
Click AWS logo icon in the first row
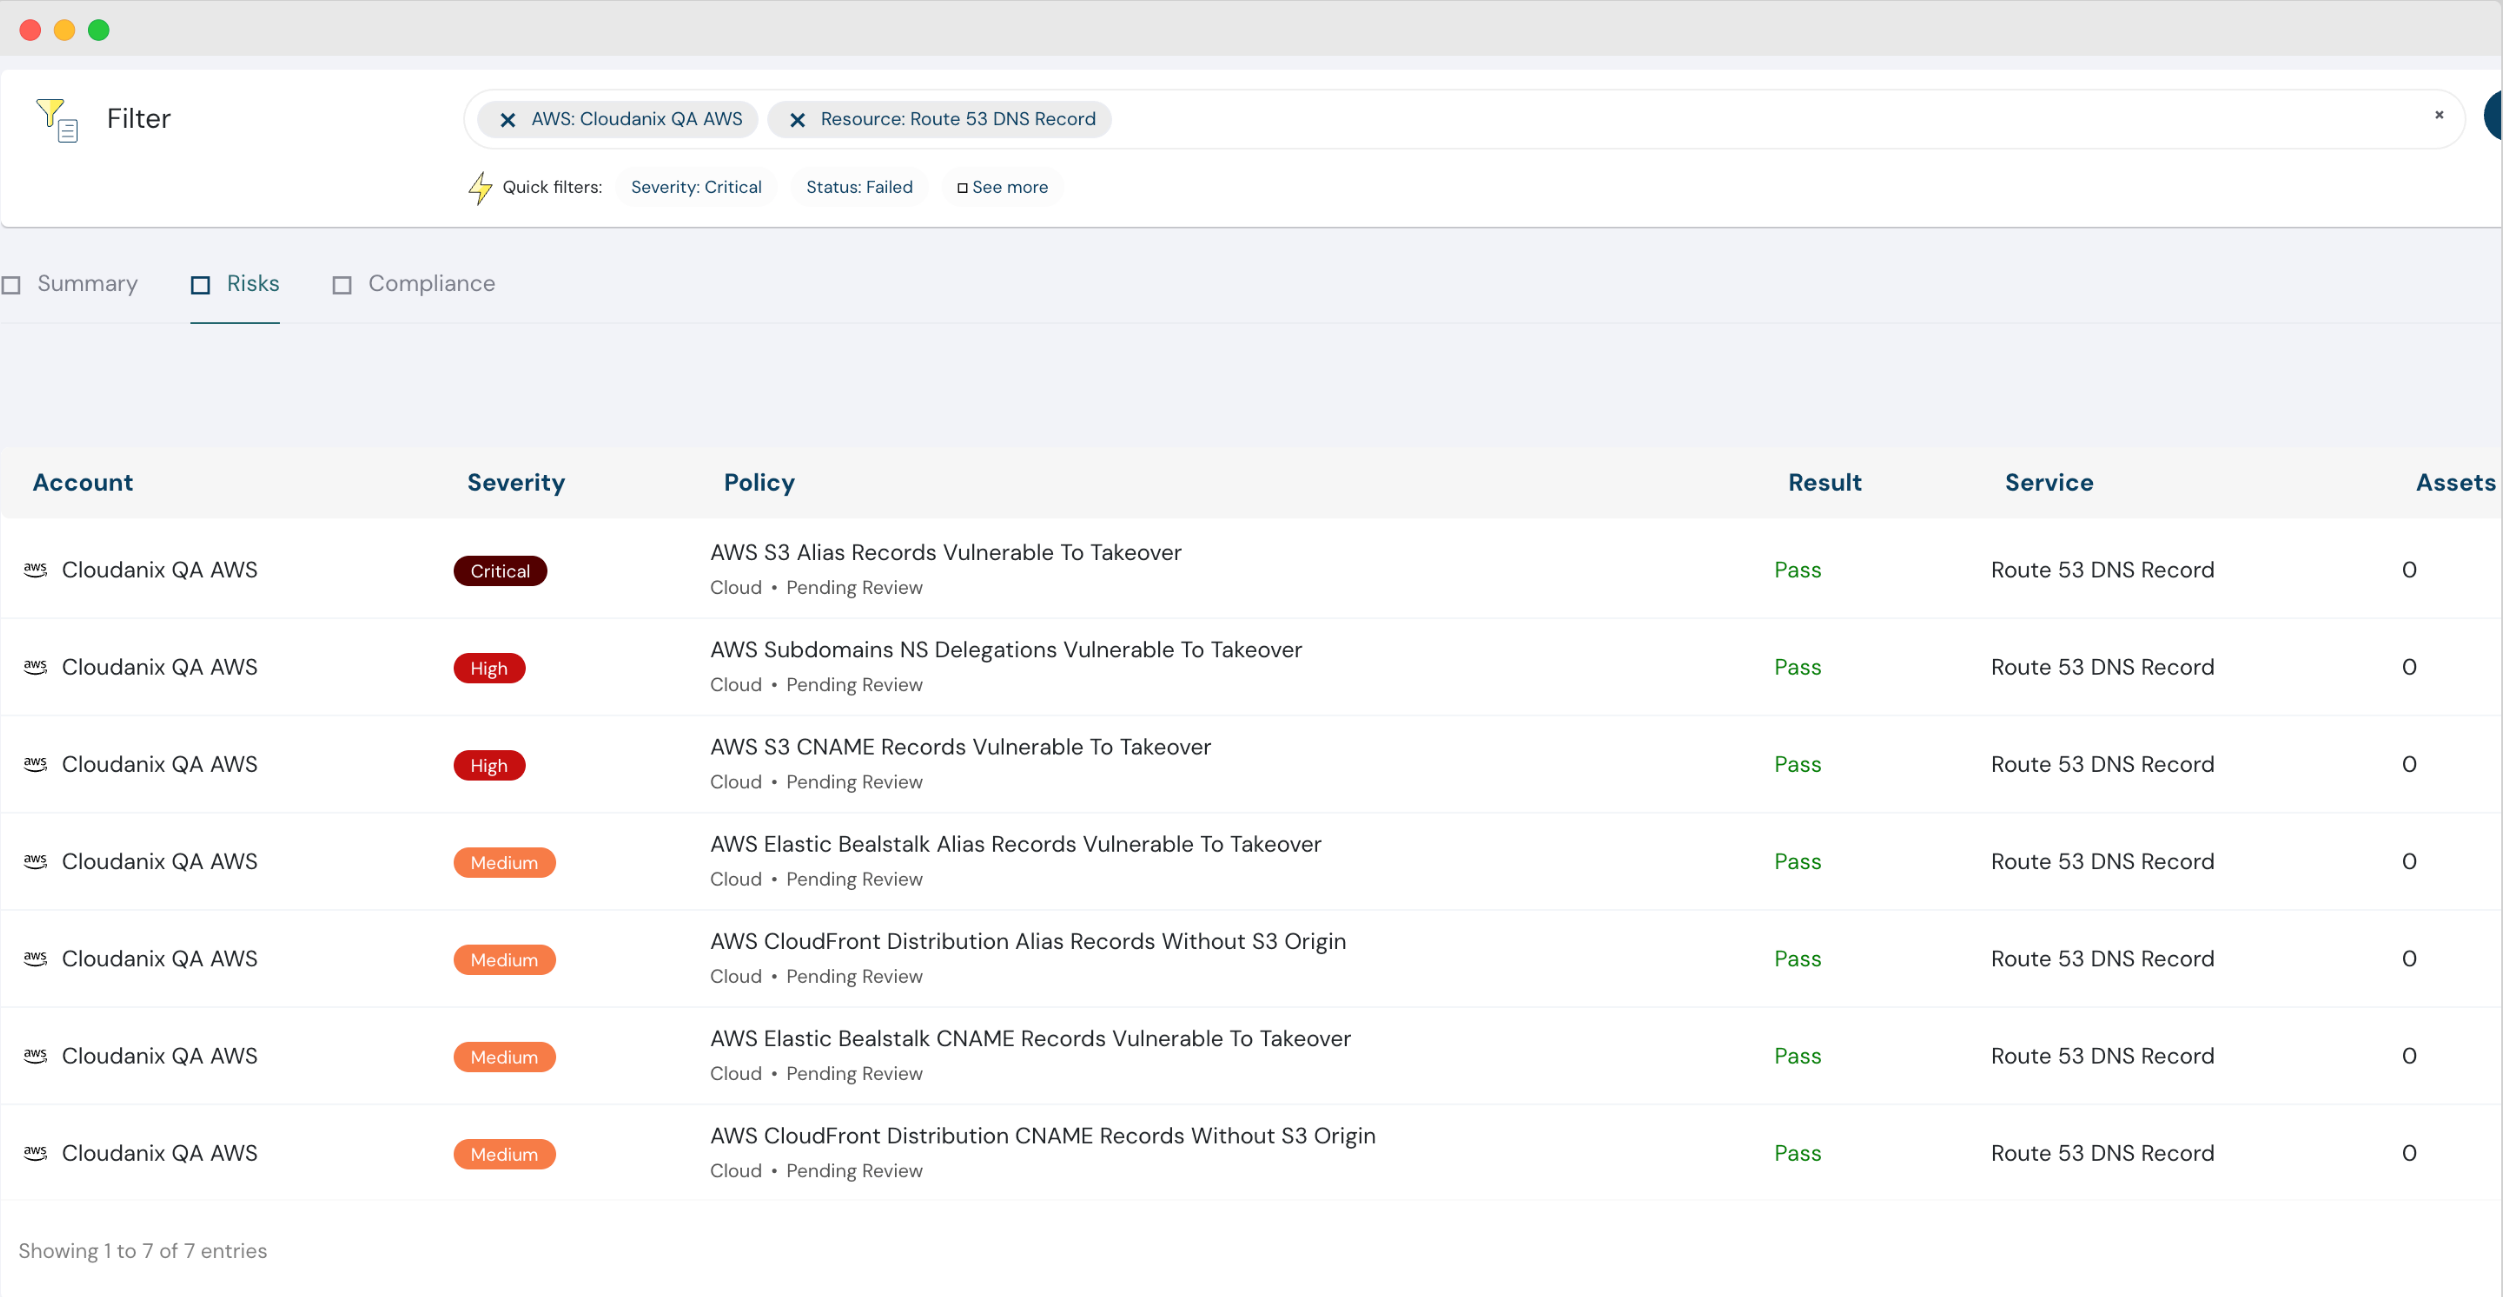pos(36,569)
